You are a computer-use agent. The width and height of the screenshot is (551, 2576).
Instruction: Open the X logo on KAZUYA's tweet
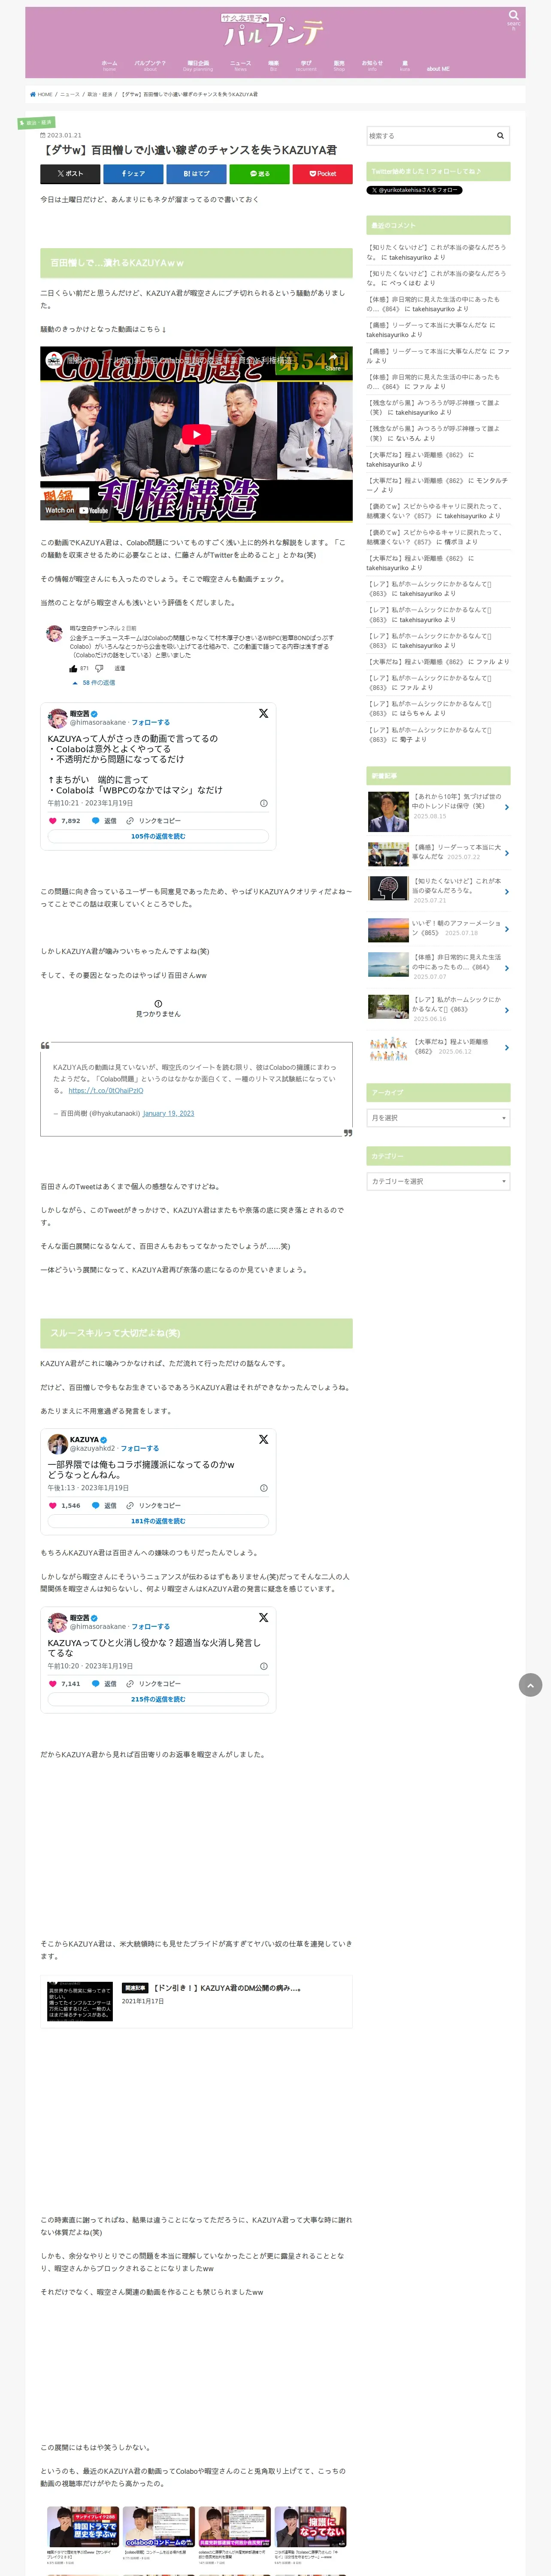coord(263,1439)
